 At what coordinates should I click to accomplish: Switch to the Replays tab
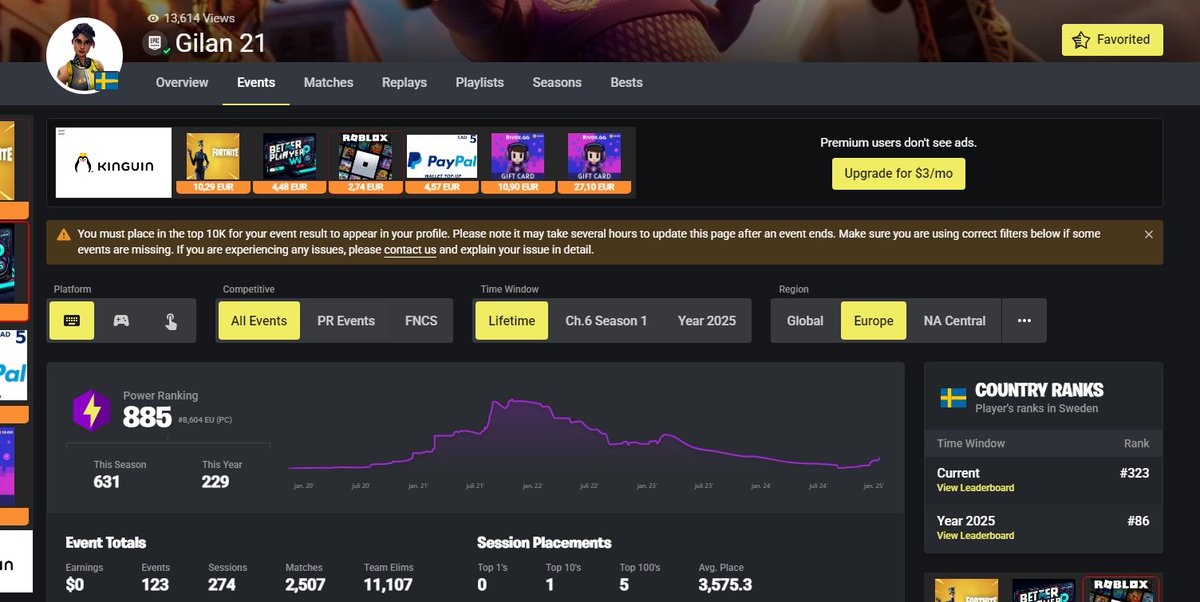[x=404, y=83]
